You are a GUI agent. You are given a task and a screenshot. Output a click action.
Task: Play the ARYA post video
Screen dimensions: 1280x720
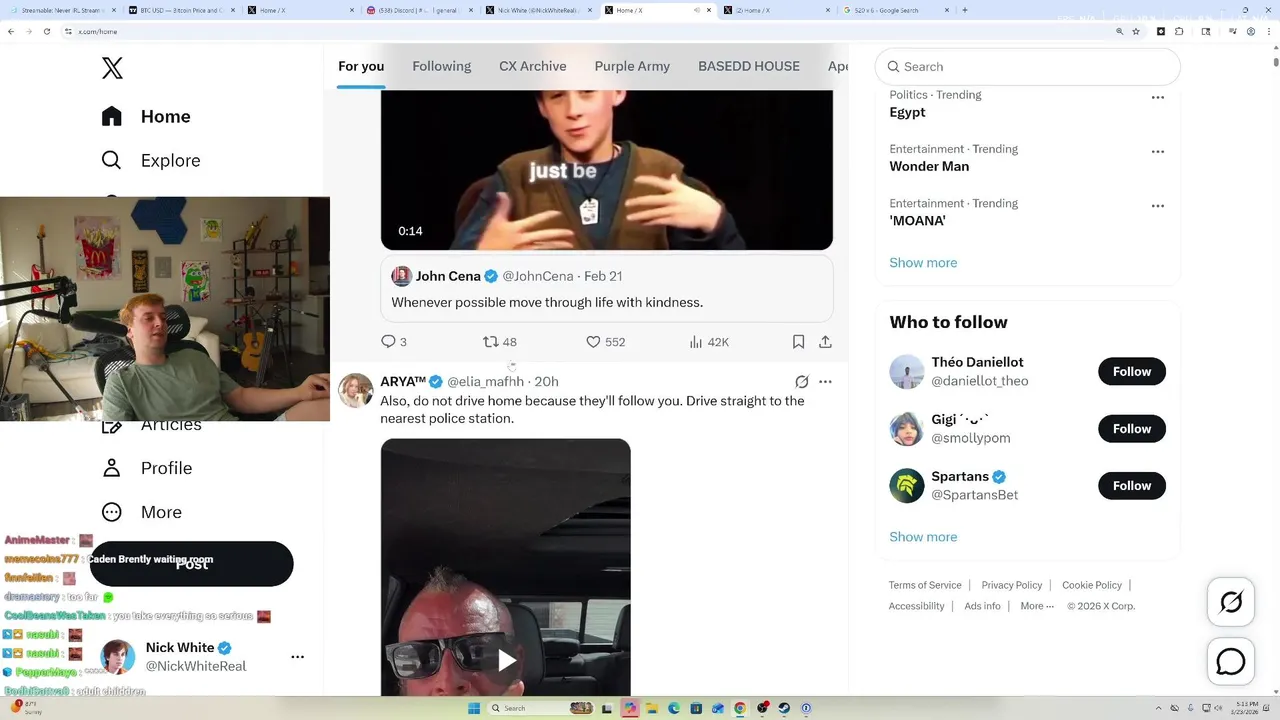click(507, 660)
